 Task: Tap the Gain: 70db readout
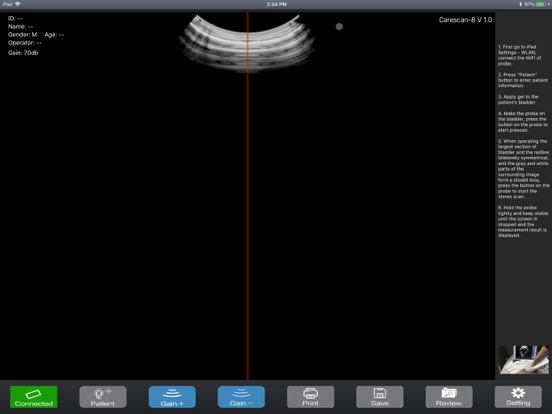[x=23, y=53]
